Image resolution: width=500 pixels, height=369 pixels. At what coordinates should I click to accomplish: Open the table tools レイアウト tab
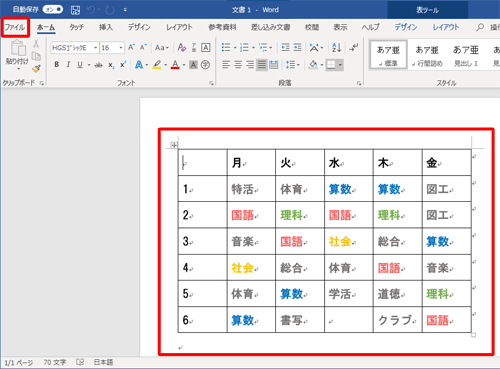446,27
